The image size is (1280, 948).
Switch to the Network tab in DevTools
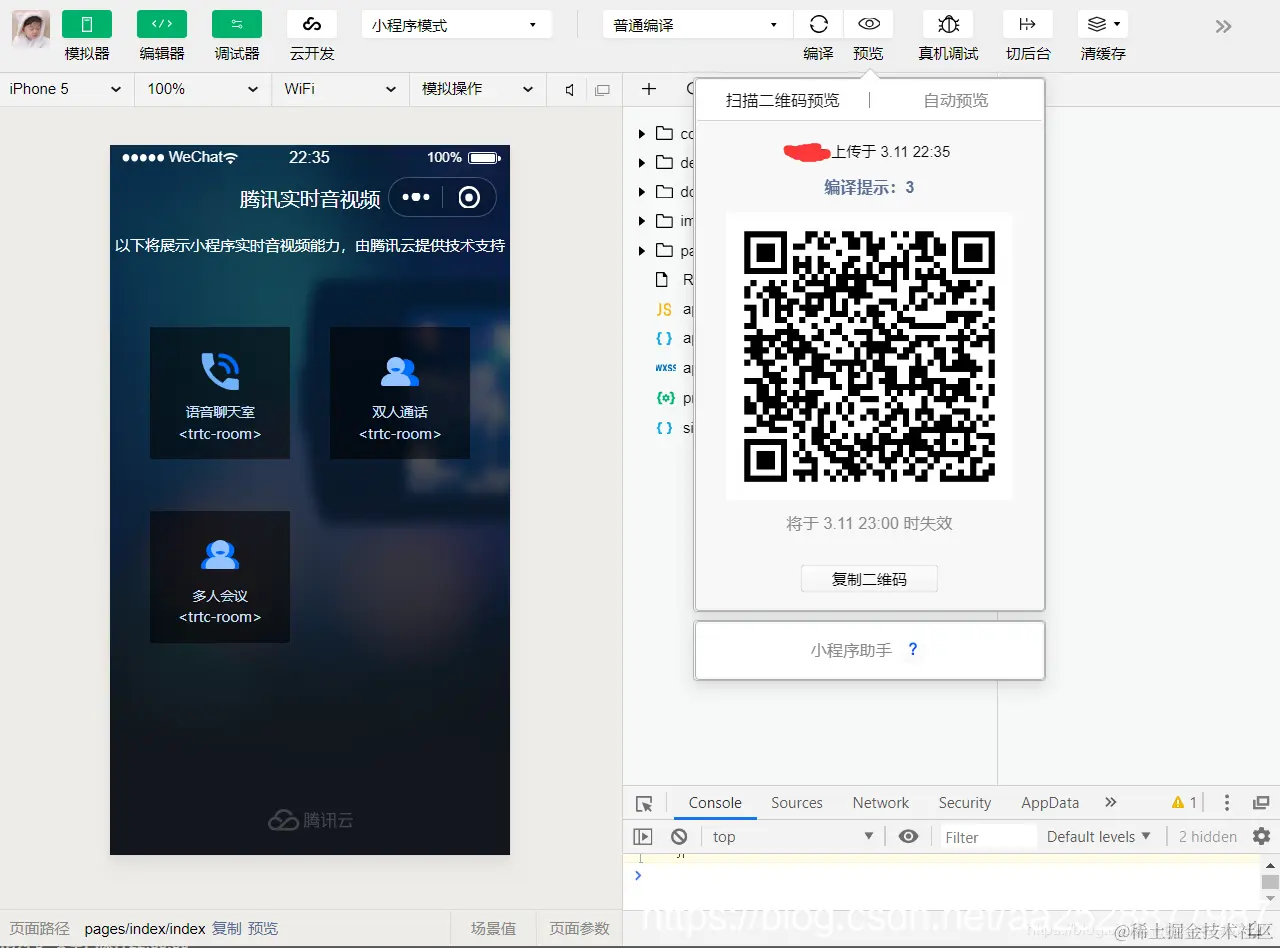[881, 803]
